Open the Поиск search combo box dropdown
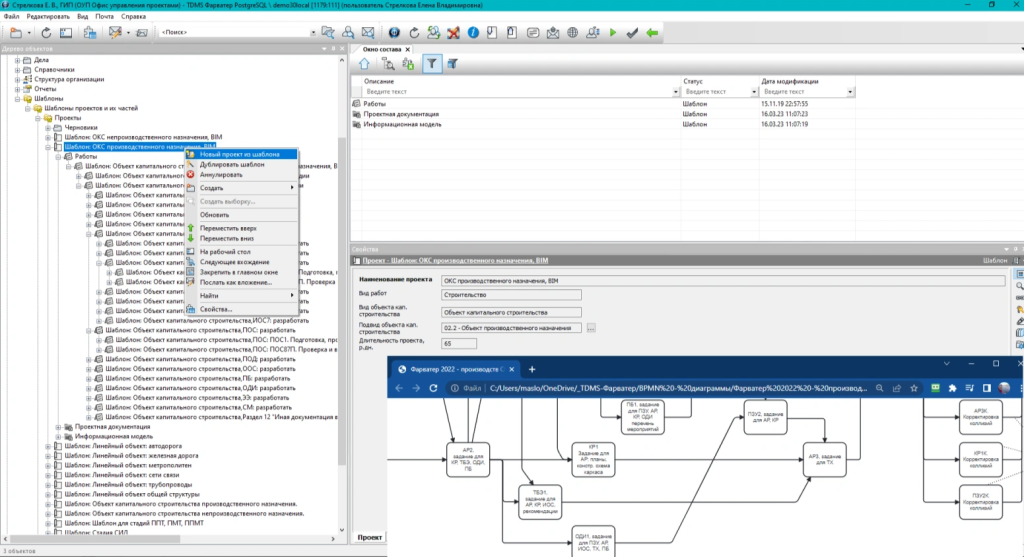 click(x=312, y=33)
